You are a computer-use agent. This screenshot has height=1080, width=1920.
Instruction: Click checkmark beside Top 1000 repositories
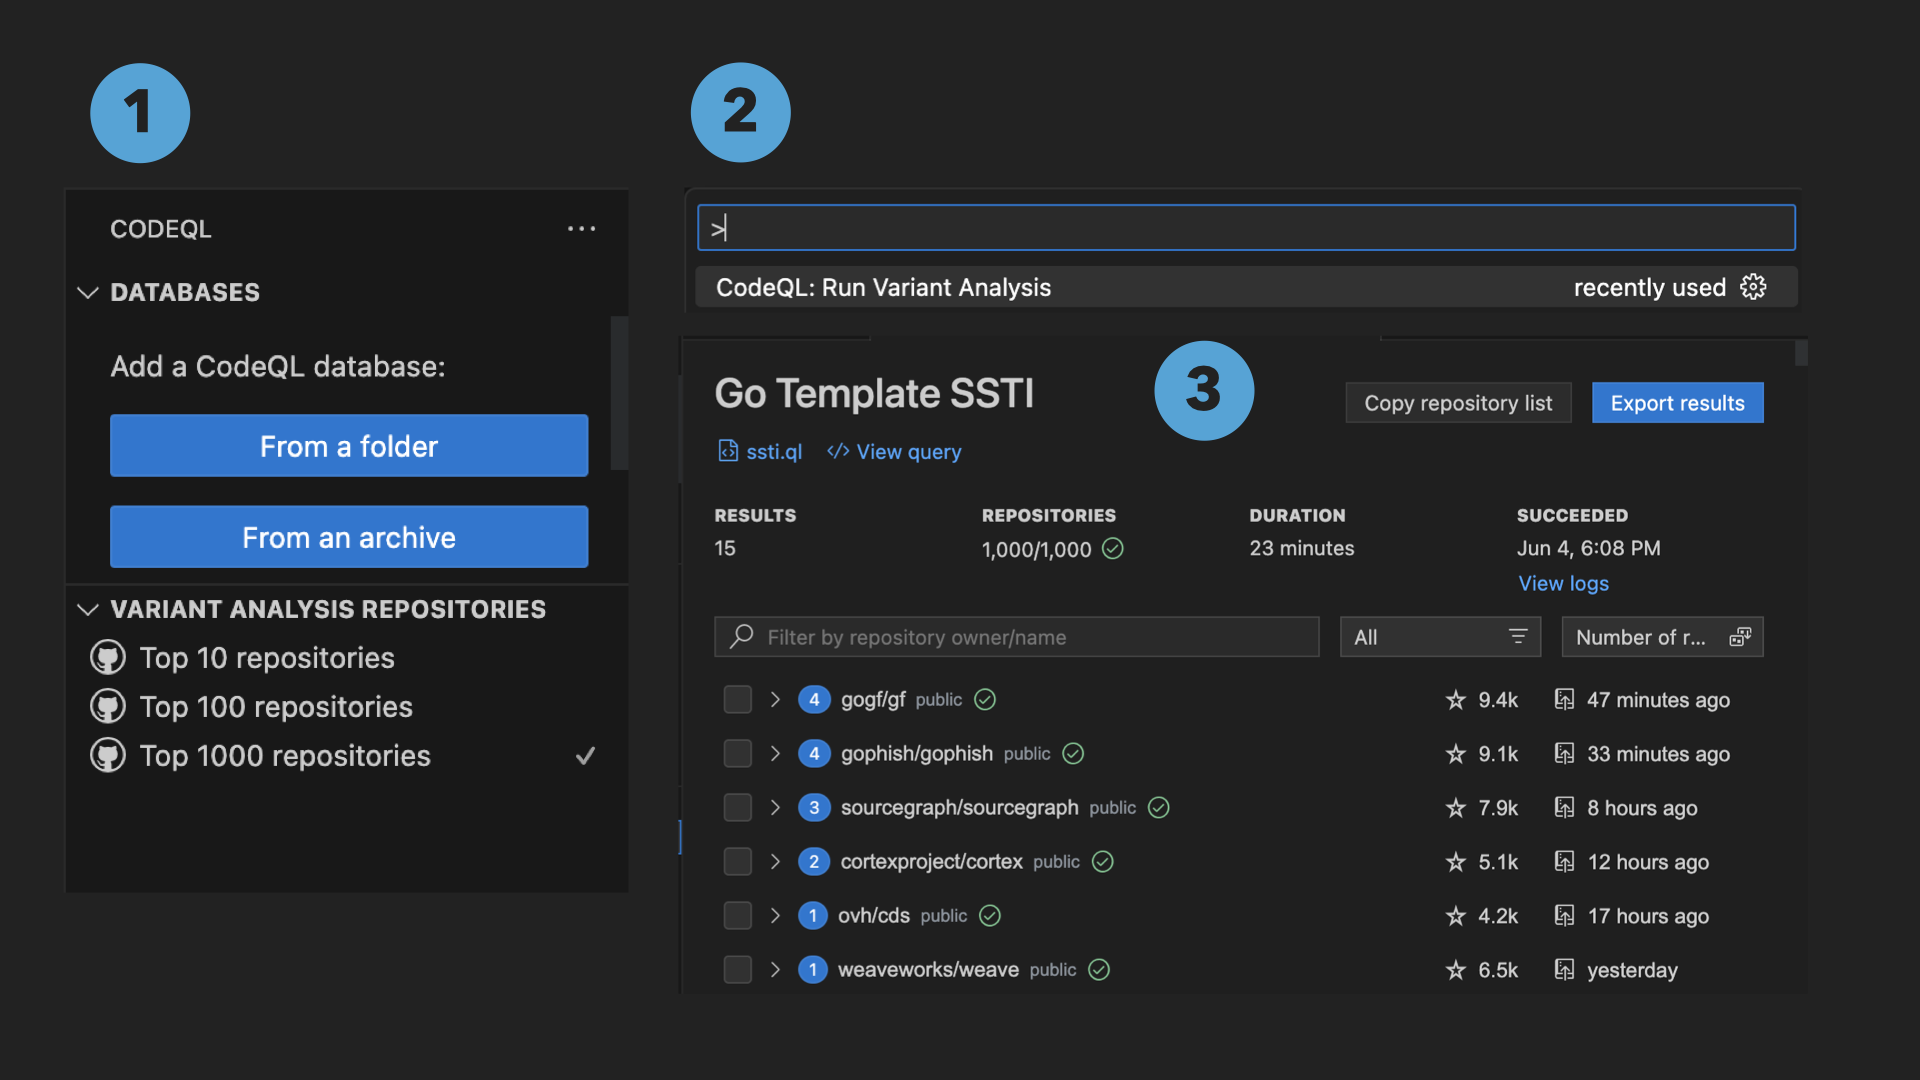click(x=586, y=756)
